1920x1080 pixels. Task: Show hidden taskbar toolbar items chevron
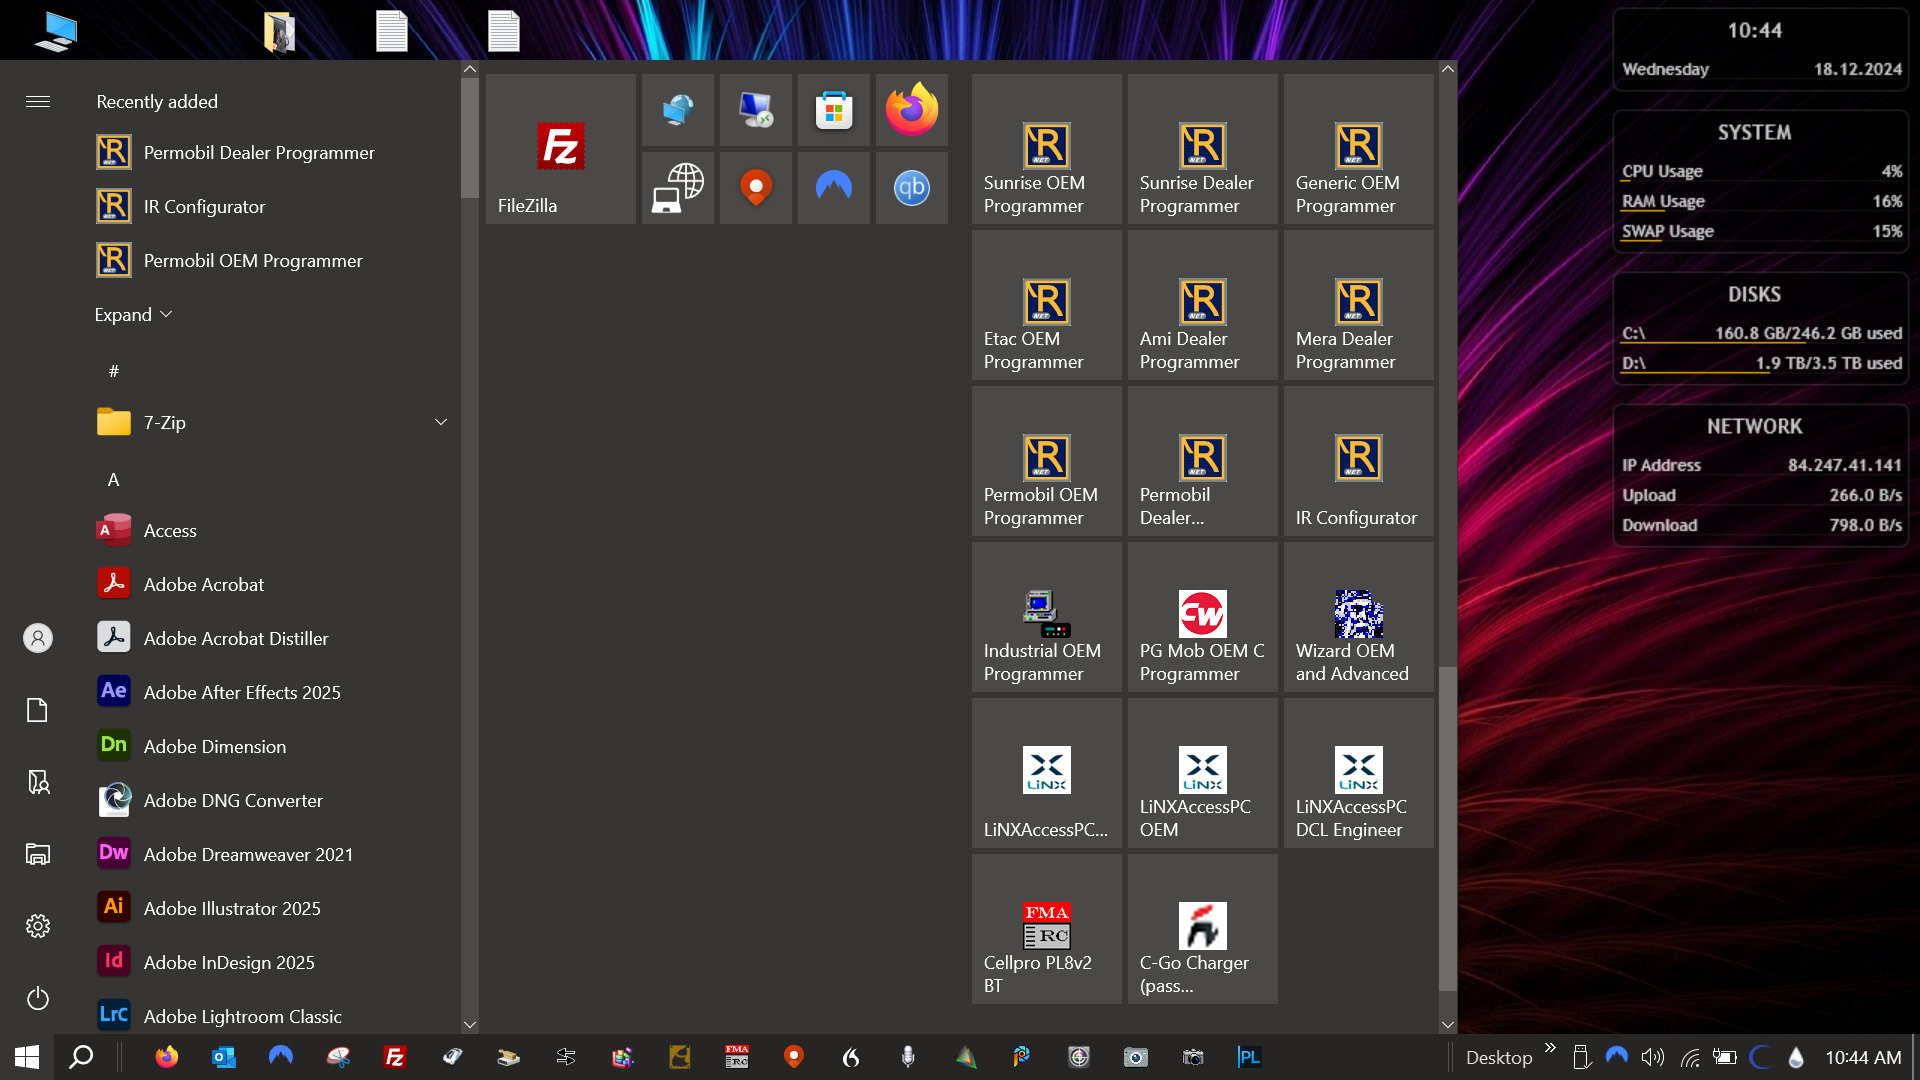coord(1550,1047)
